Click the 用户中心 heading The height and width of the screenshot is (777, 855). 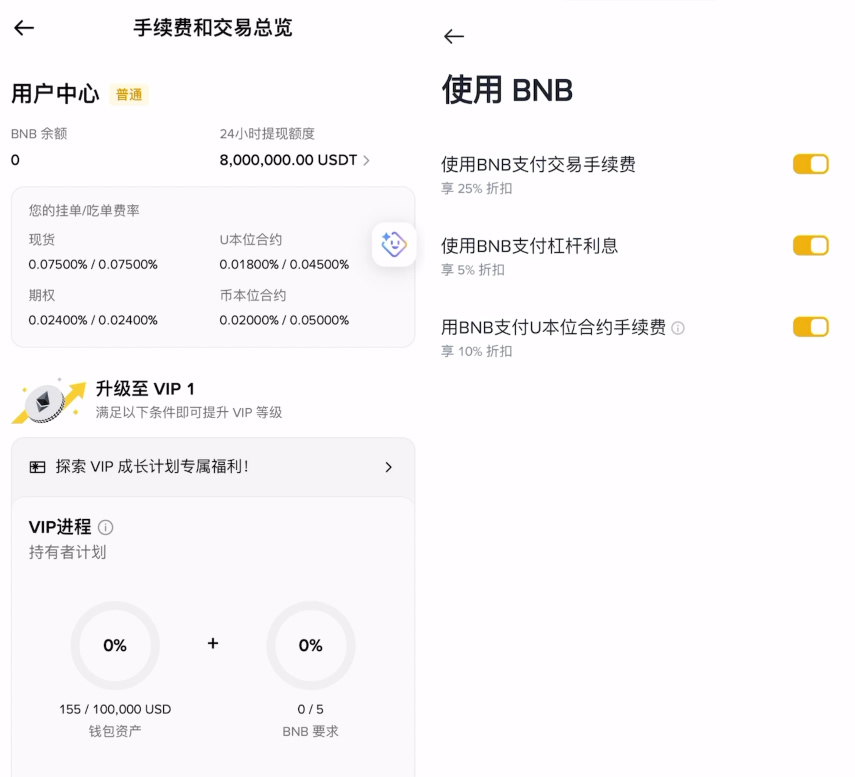click(55, 94)
